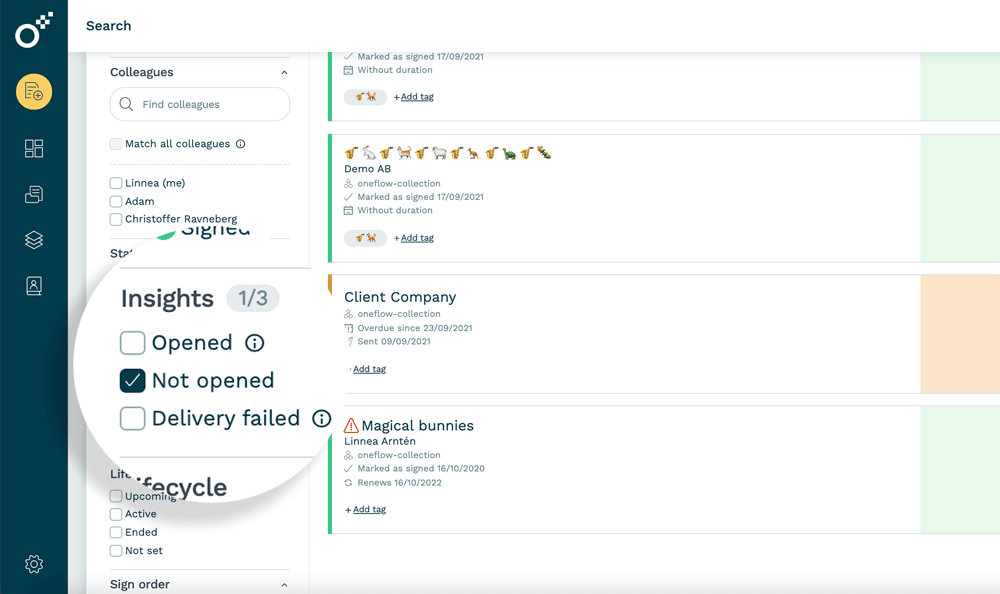Check the Linnea (me) colleague filter

click(115, 183)
